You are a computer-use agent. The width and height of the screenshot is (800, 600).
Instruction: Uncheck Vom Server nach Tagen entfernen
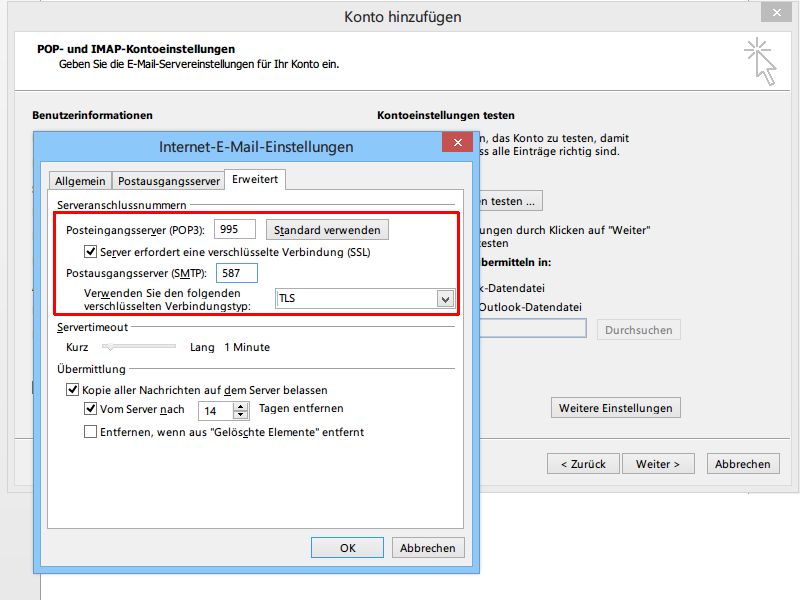coord(90,409)
